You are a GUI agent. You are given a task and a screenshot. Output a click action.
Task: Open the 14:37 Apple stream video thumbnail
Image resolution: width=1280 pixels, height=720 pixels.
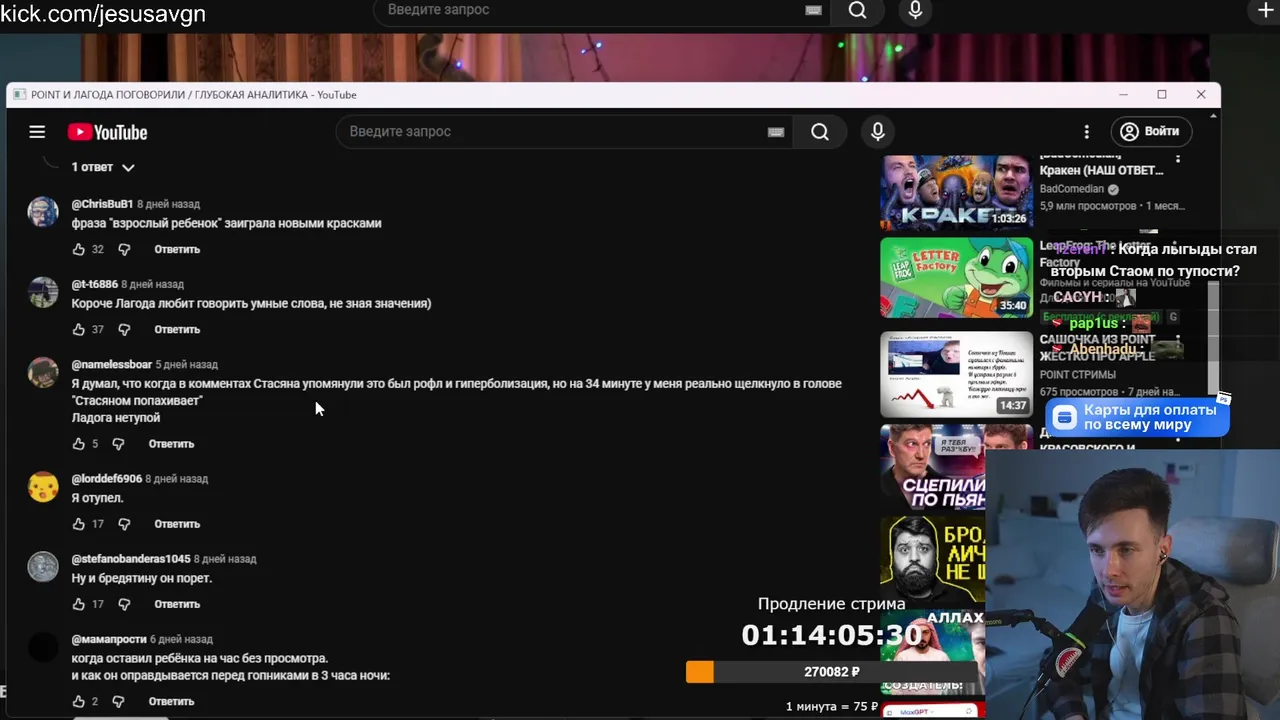pyautogui.click(x=957, y=373)
